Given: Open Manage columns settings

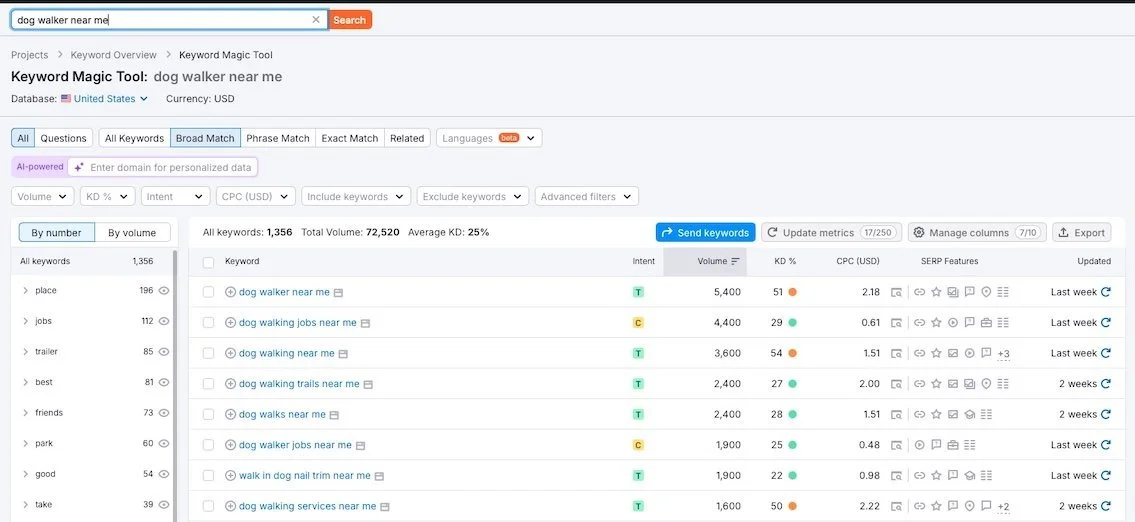Looking at the screenshot, I should [x=977, y=232].
